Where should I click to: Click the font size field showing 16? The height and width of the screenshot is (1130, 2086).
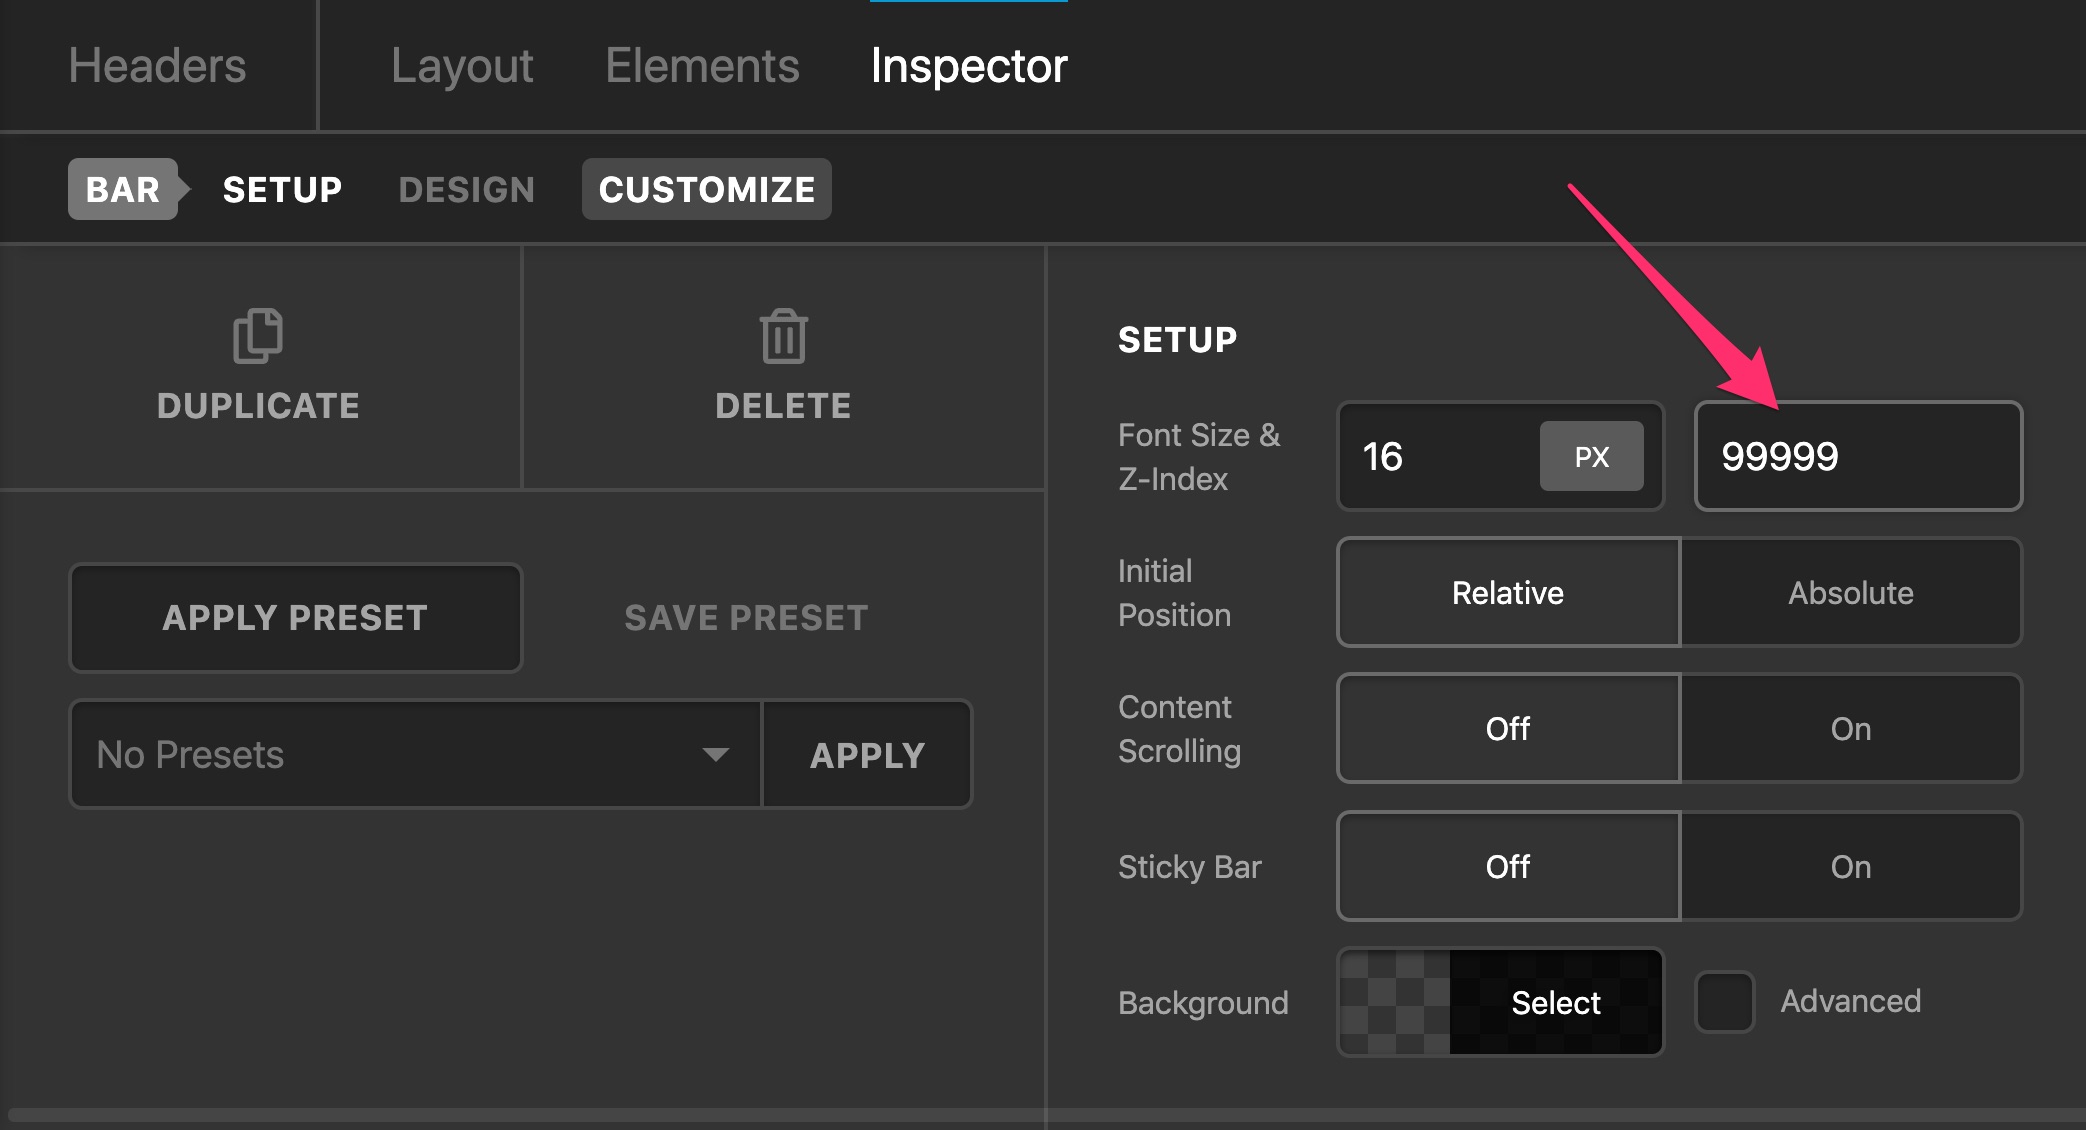(1440, 456)
